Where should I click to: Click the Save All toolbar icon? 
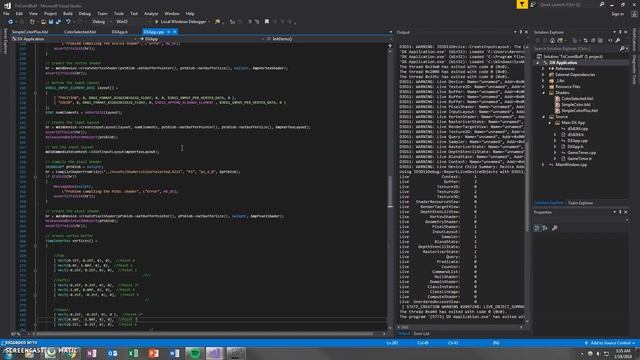pos(58,22)
